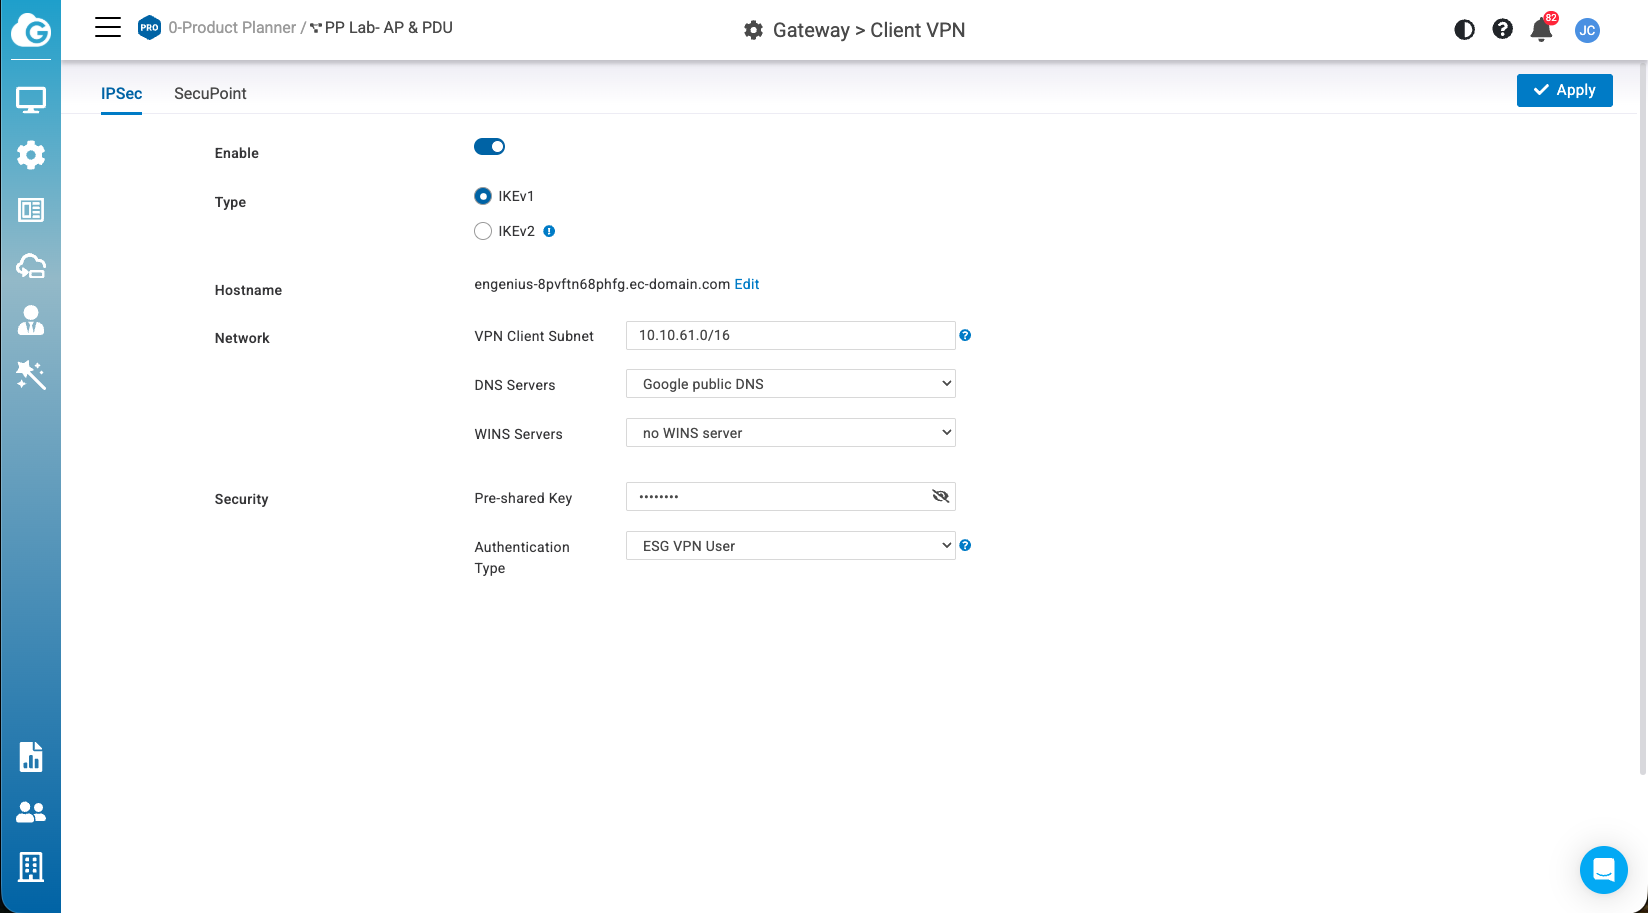
Task: Open the cloud sync icon in sidebar
Action: 30,265
